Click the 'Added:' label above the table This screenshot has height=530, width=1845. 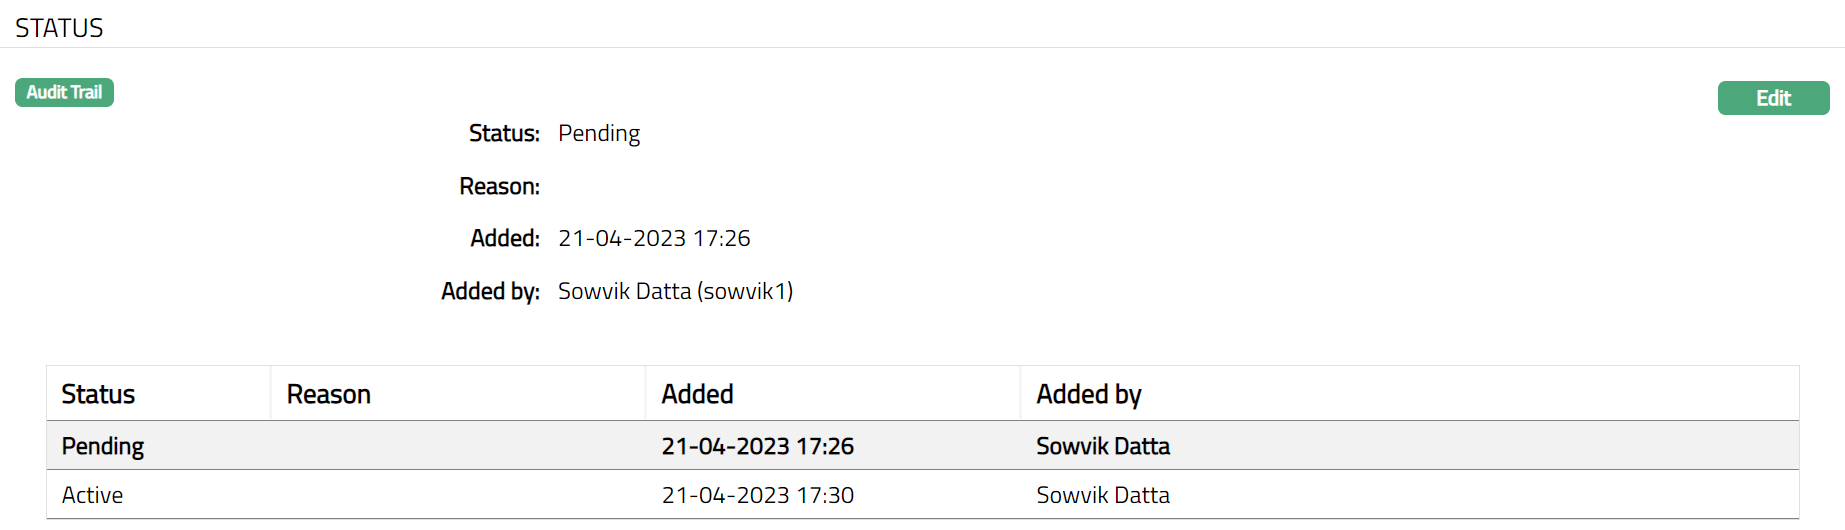(505, 239)
